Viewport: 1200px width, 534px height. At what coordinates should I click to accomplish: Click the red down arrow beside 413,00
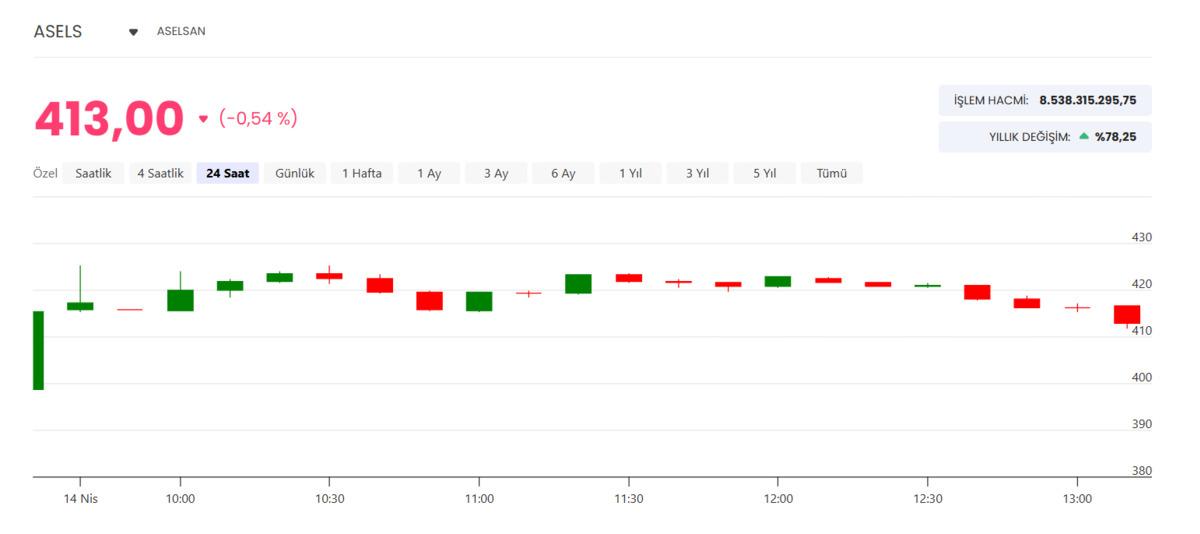(203, 119)
